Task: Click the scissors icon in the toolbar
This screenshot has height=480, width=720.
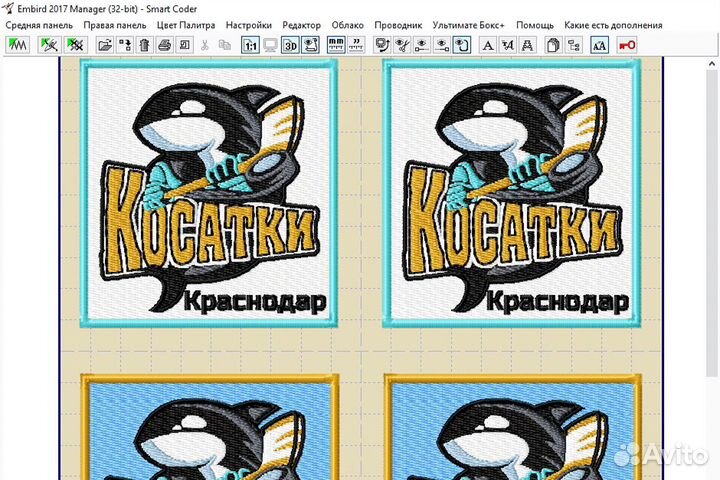Action: pos(205,45)
